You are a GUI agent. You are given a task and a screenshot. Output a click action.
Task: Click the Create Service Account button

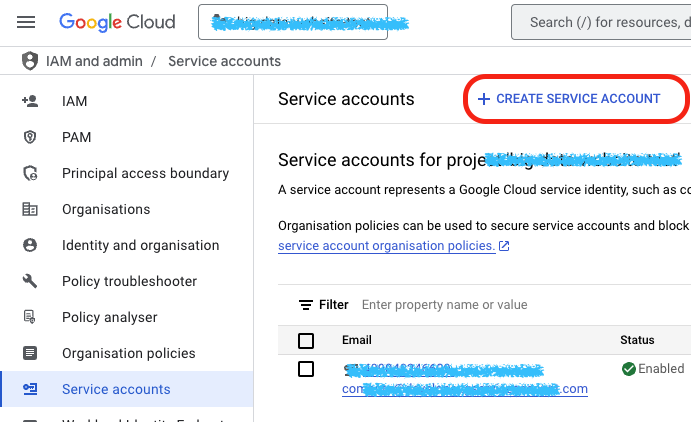pos(569,99)
